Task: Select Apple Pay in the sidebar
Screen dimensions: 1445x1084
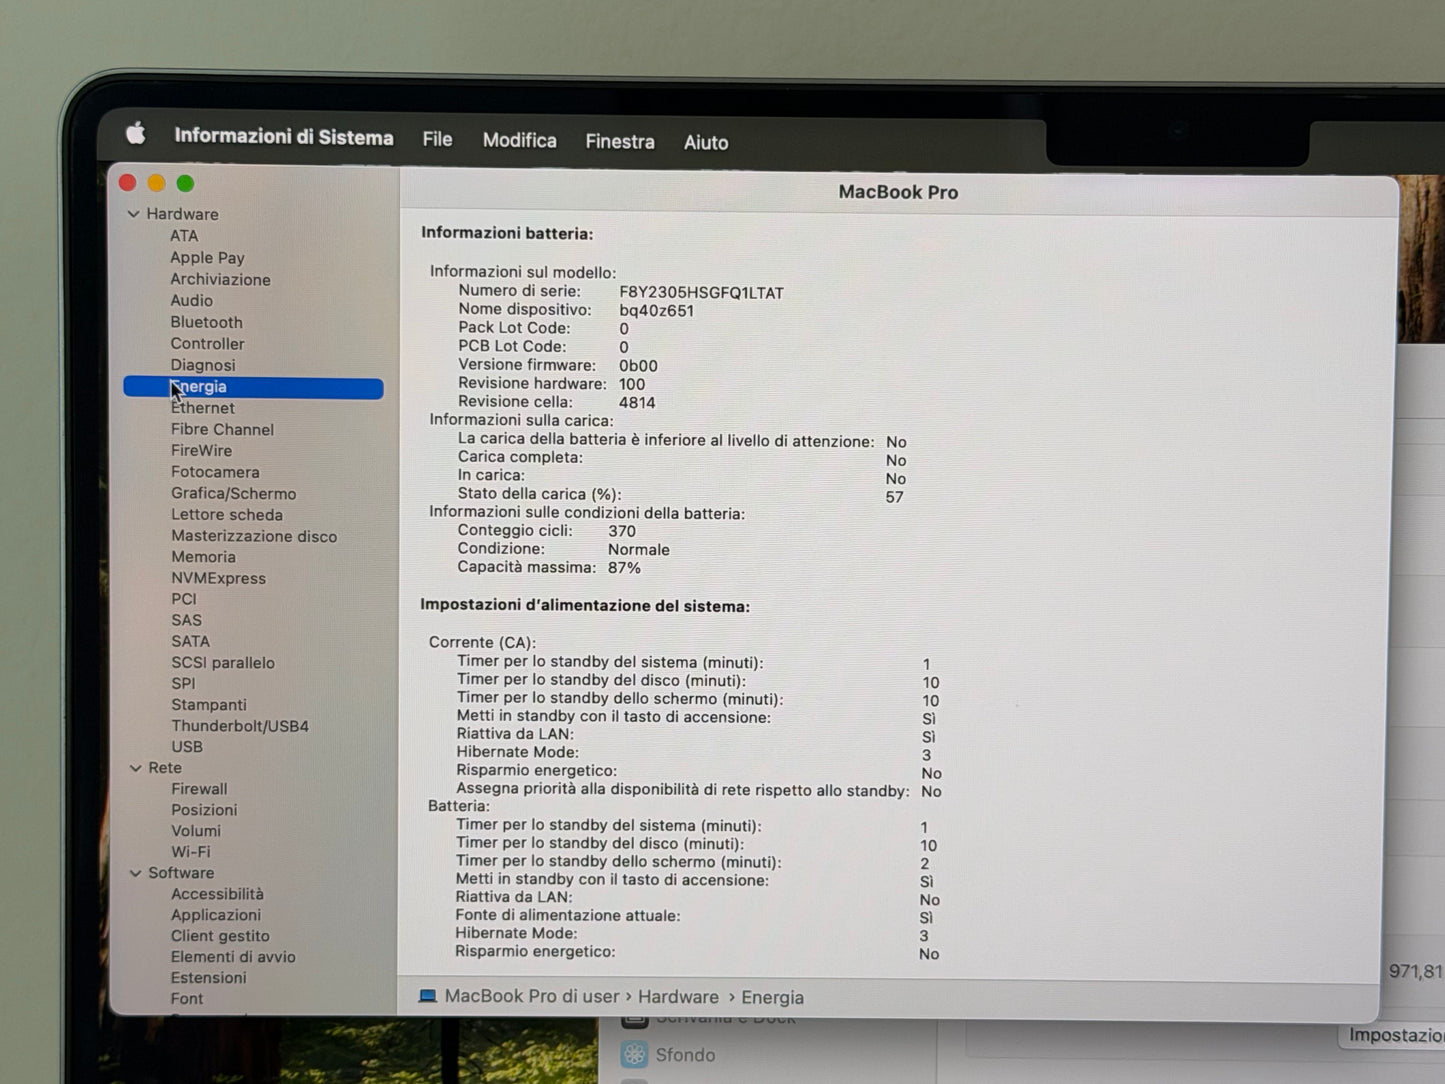Action: tap(207, 258)
